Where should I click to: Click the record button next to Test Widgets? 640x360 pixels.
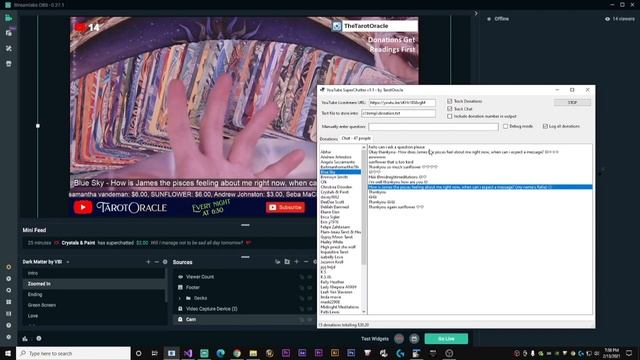[x=399, y=338]
